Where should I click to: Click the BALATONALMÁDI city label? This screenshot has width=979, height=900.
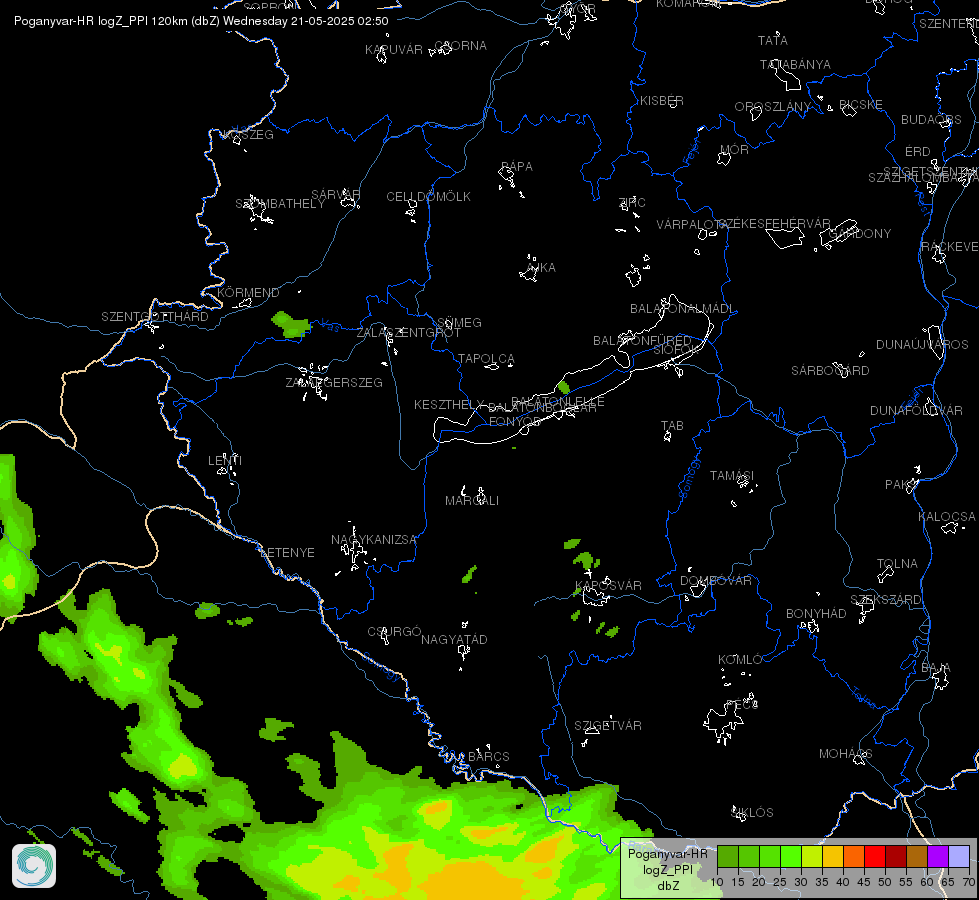[682, 309]
